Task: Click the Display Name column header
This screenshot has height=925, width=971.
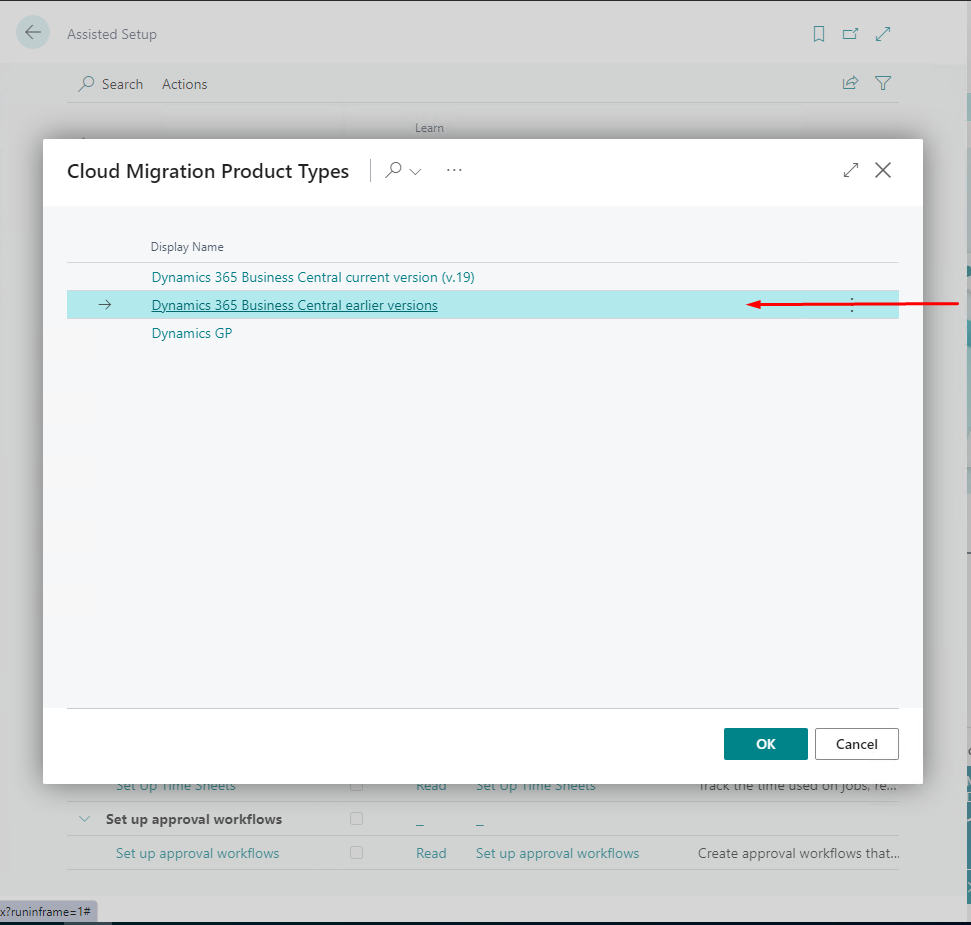Action: 187,247
